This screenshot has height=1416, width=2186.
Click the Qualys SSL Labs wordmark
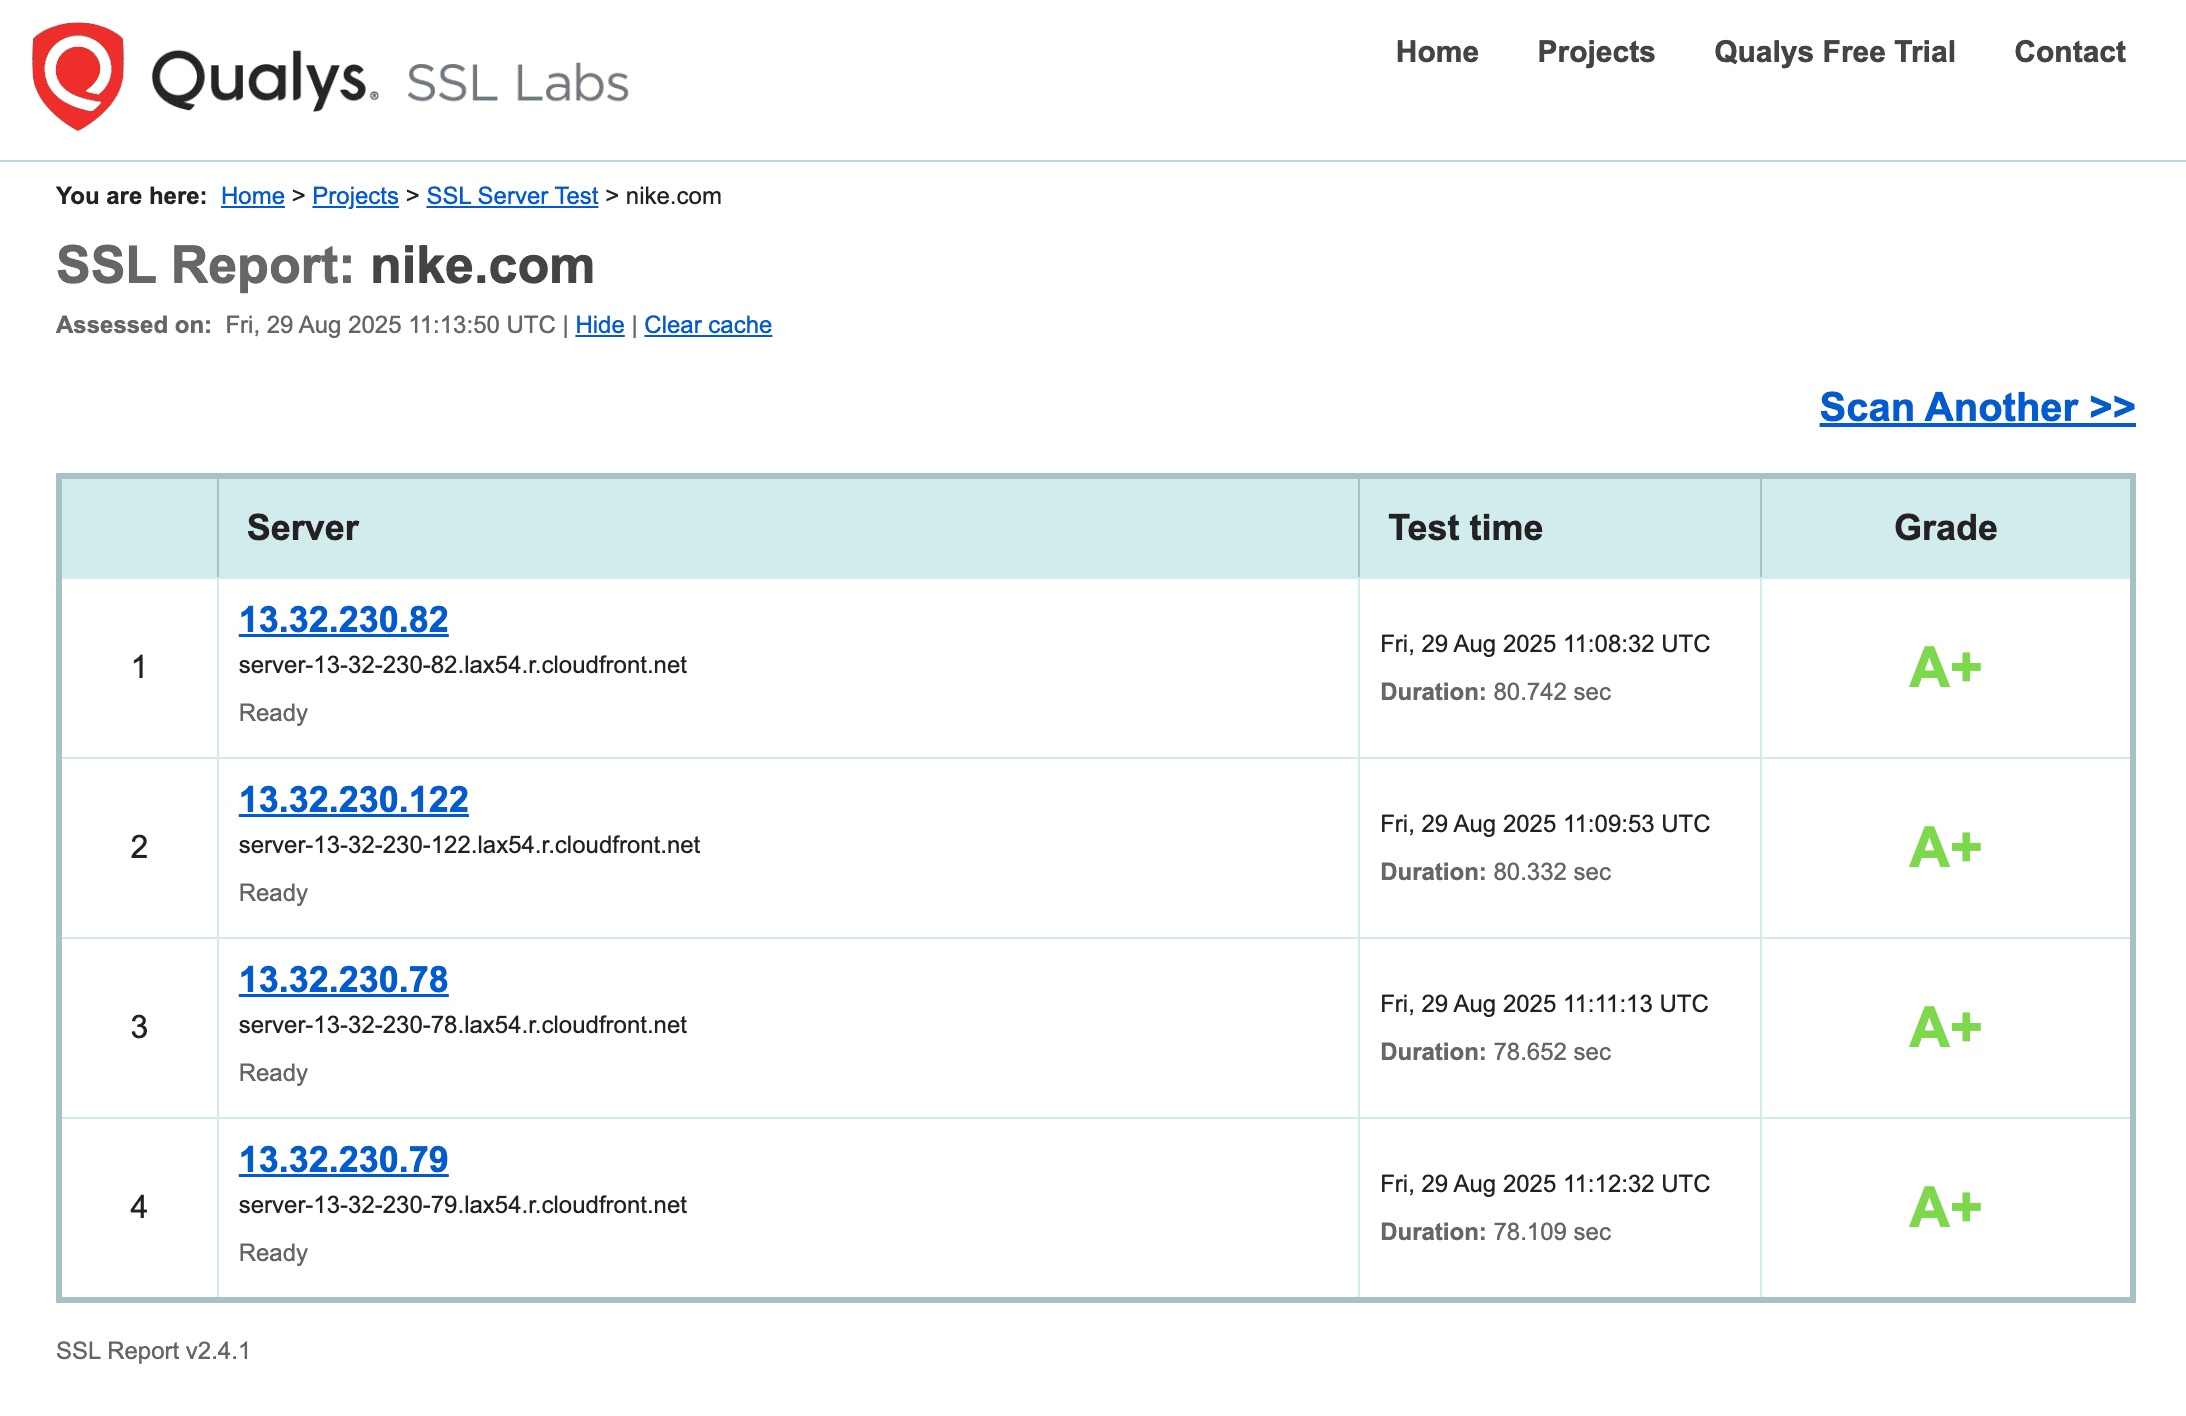(390, 81)
